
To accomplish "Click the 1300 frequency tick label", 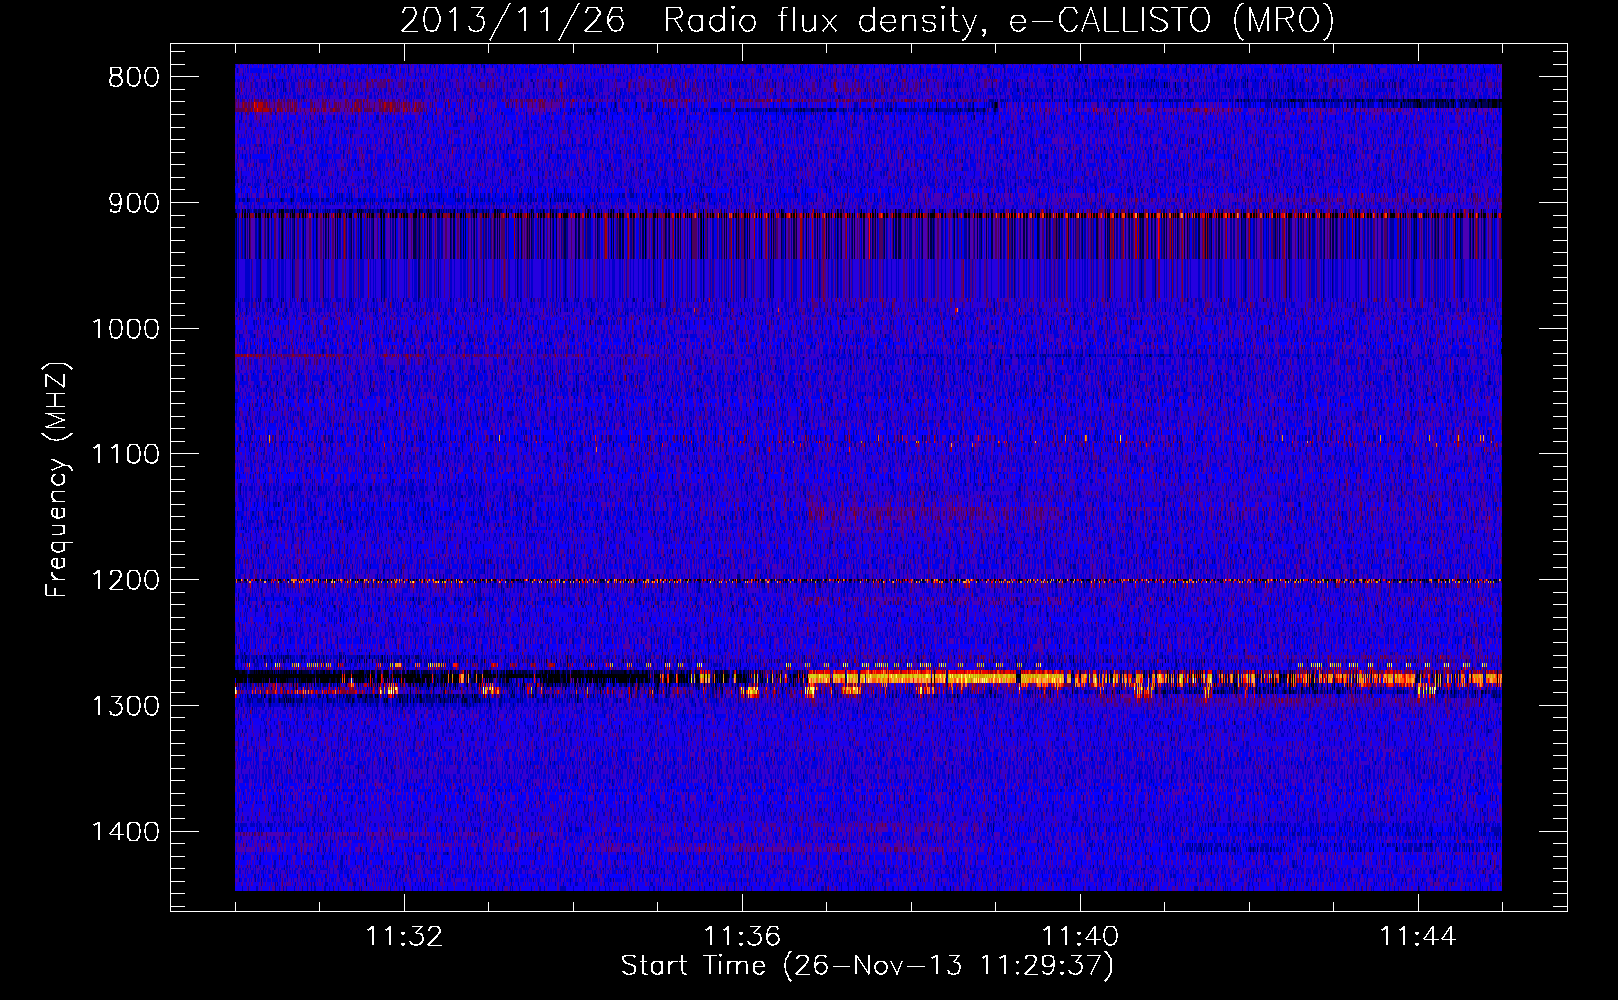I will [x=124, y=707].
